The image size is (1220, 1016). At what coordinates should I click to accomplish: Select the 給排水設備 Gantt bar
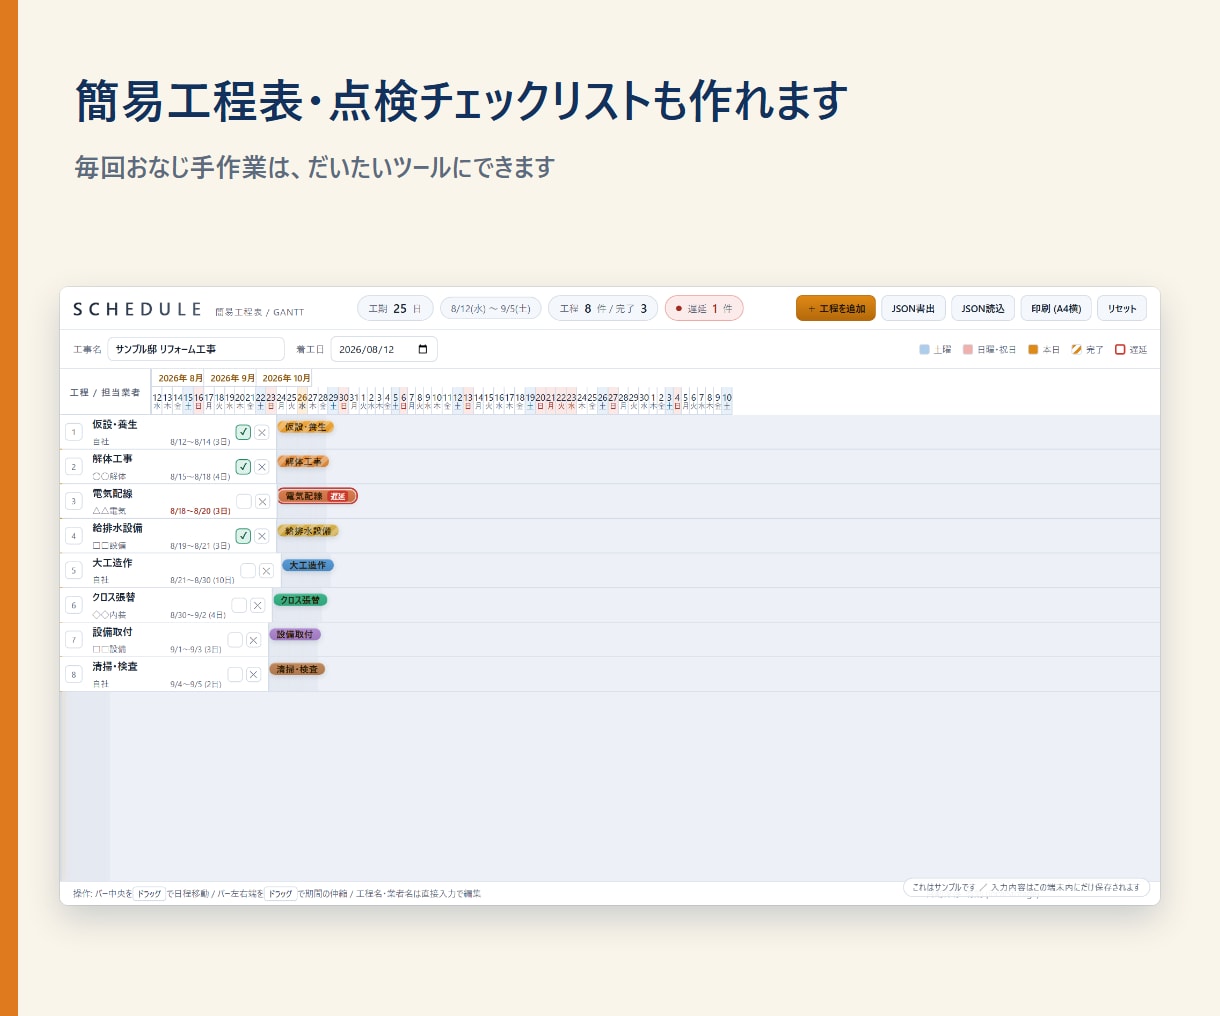coord(308,531)
